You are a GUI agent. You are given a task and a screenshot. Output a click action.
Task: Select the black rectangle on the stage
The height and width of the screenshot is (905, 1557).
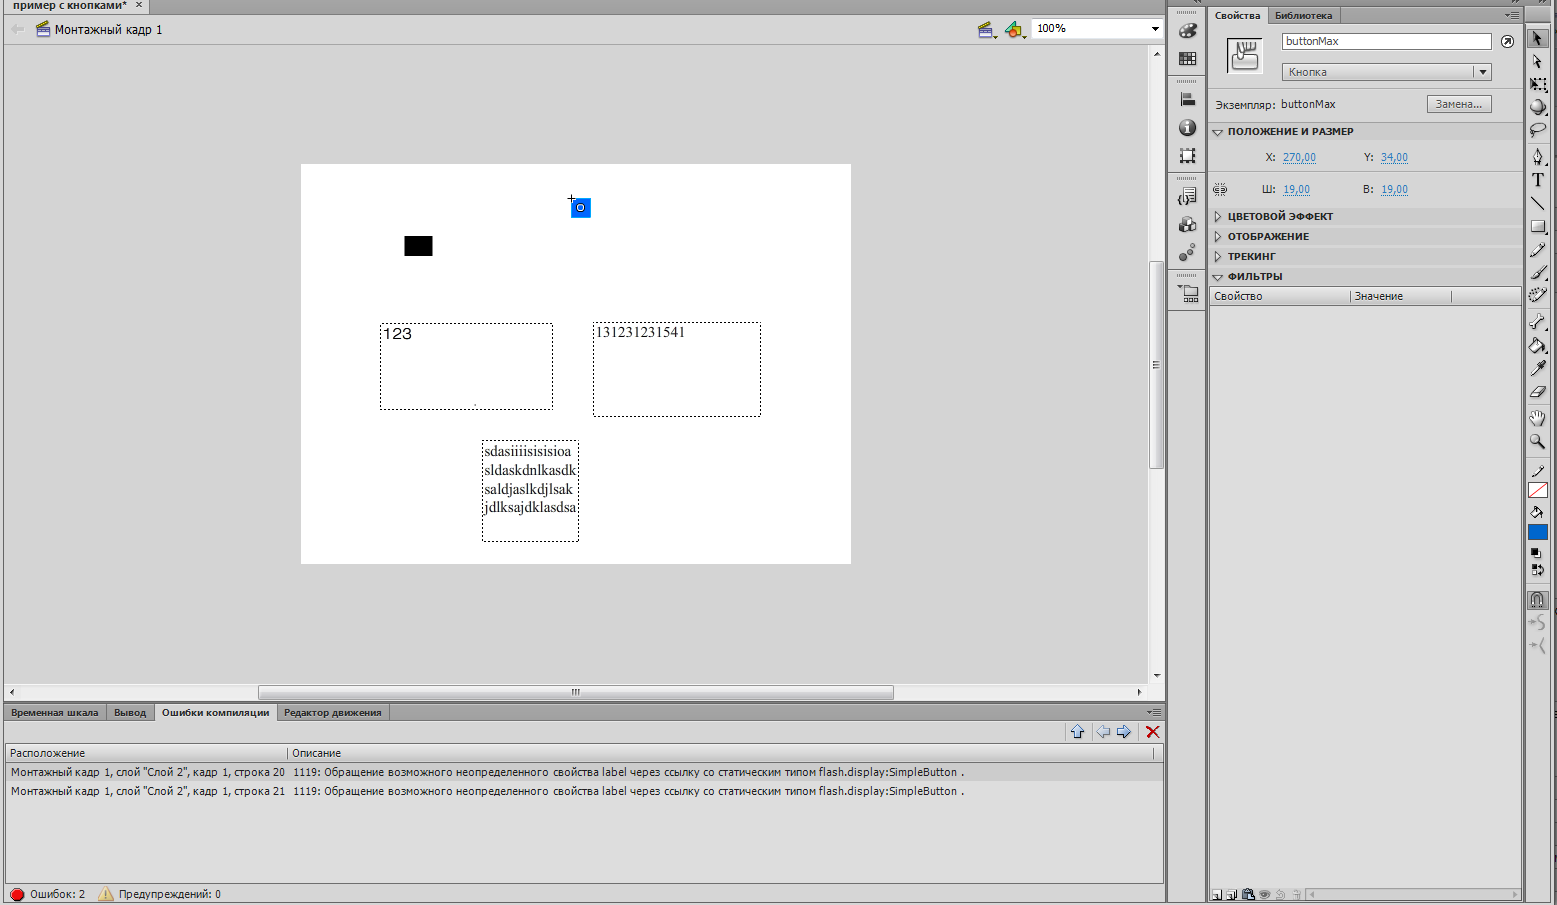[418, 246]
